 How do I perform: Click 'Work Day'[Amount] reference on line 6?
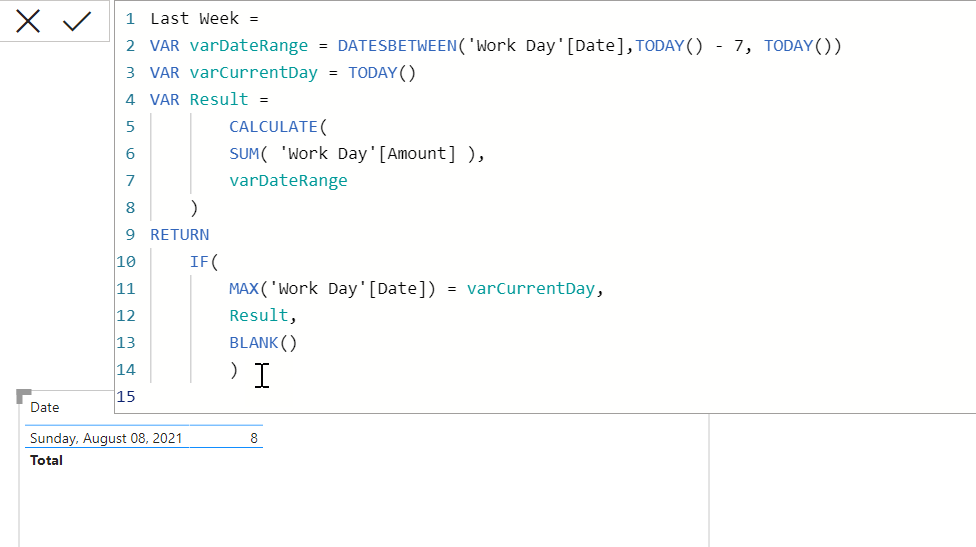point(368,154)
